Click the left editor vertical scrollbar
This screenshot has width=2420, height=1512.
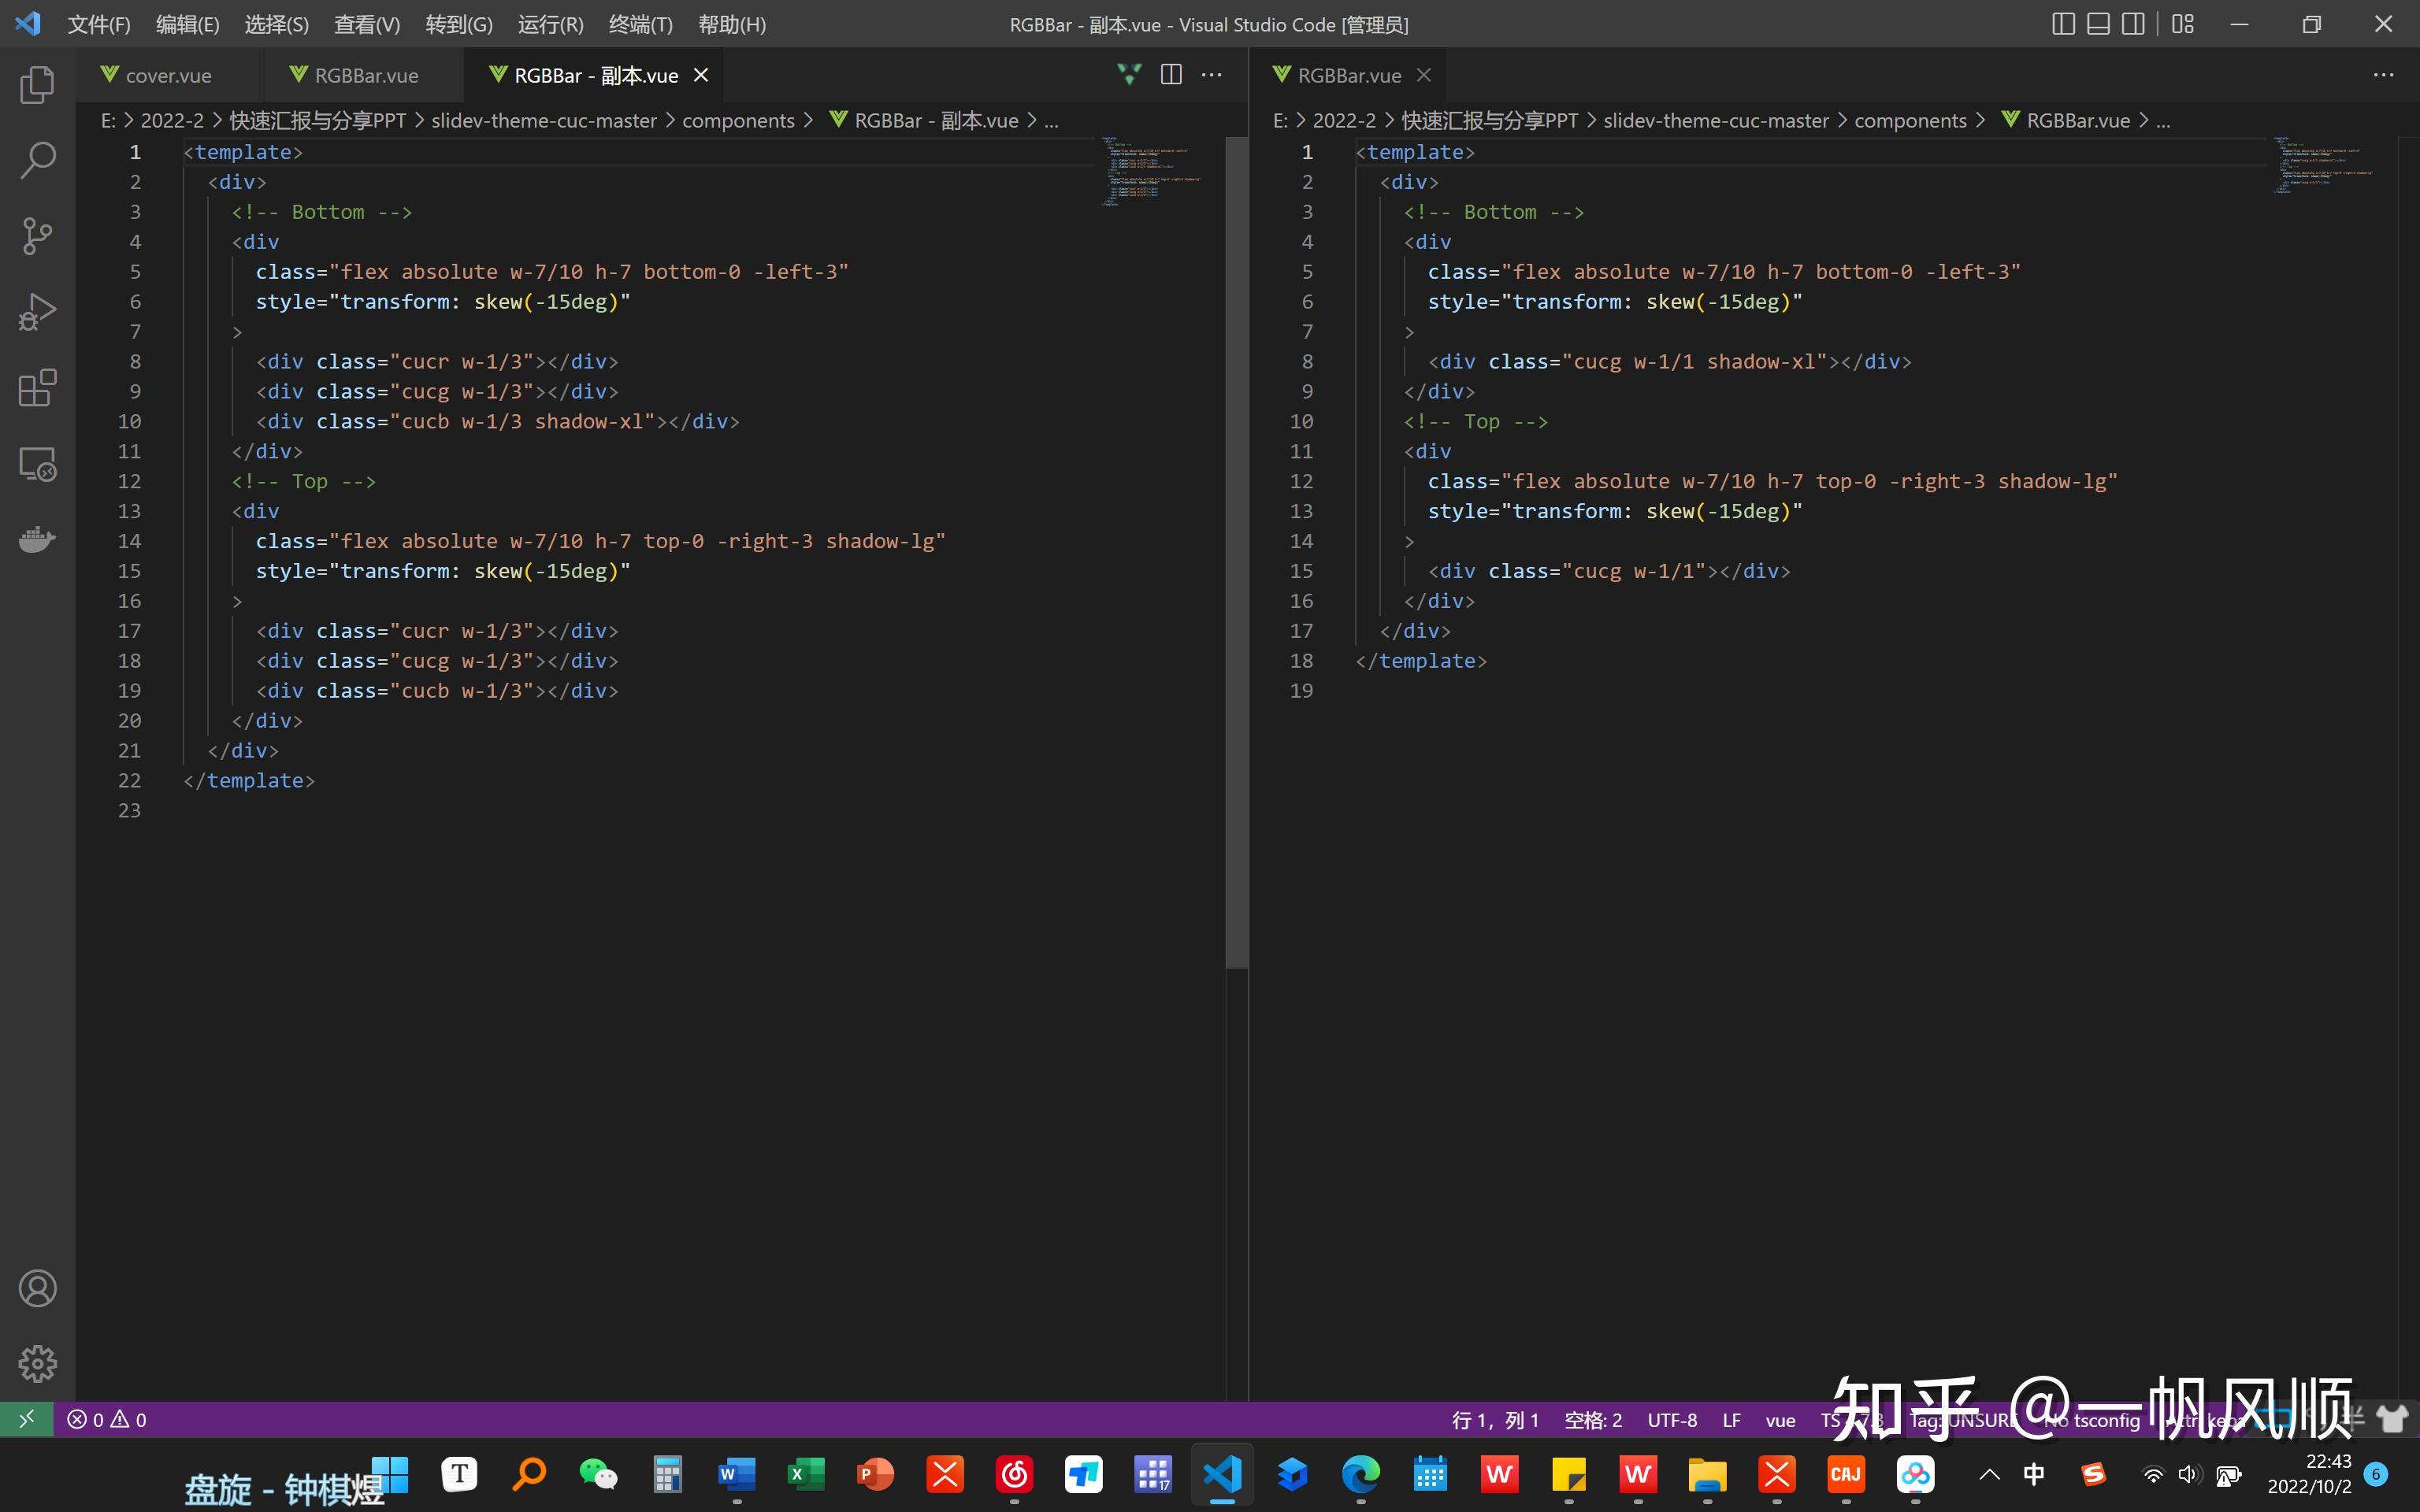[x=1236, y=550]
